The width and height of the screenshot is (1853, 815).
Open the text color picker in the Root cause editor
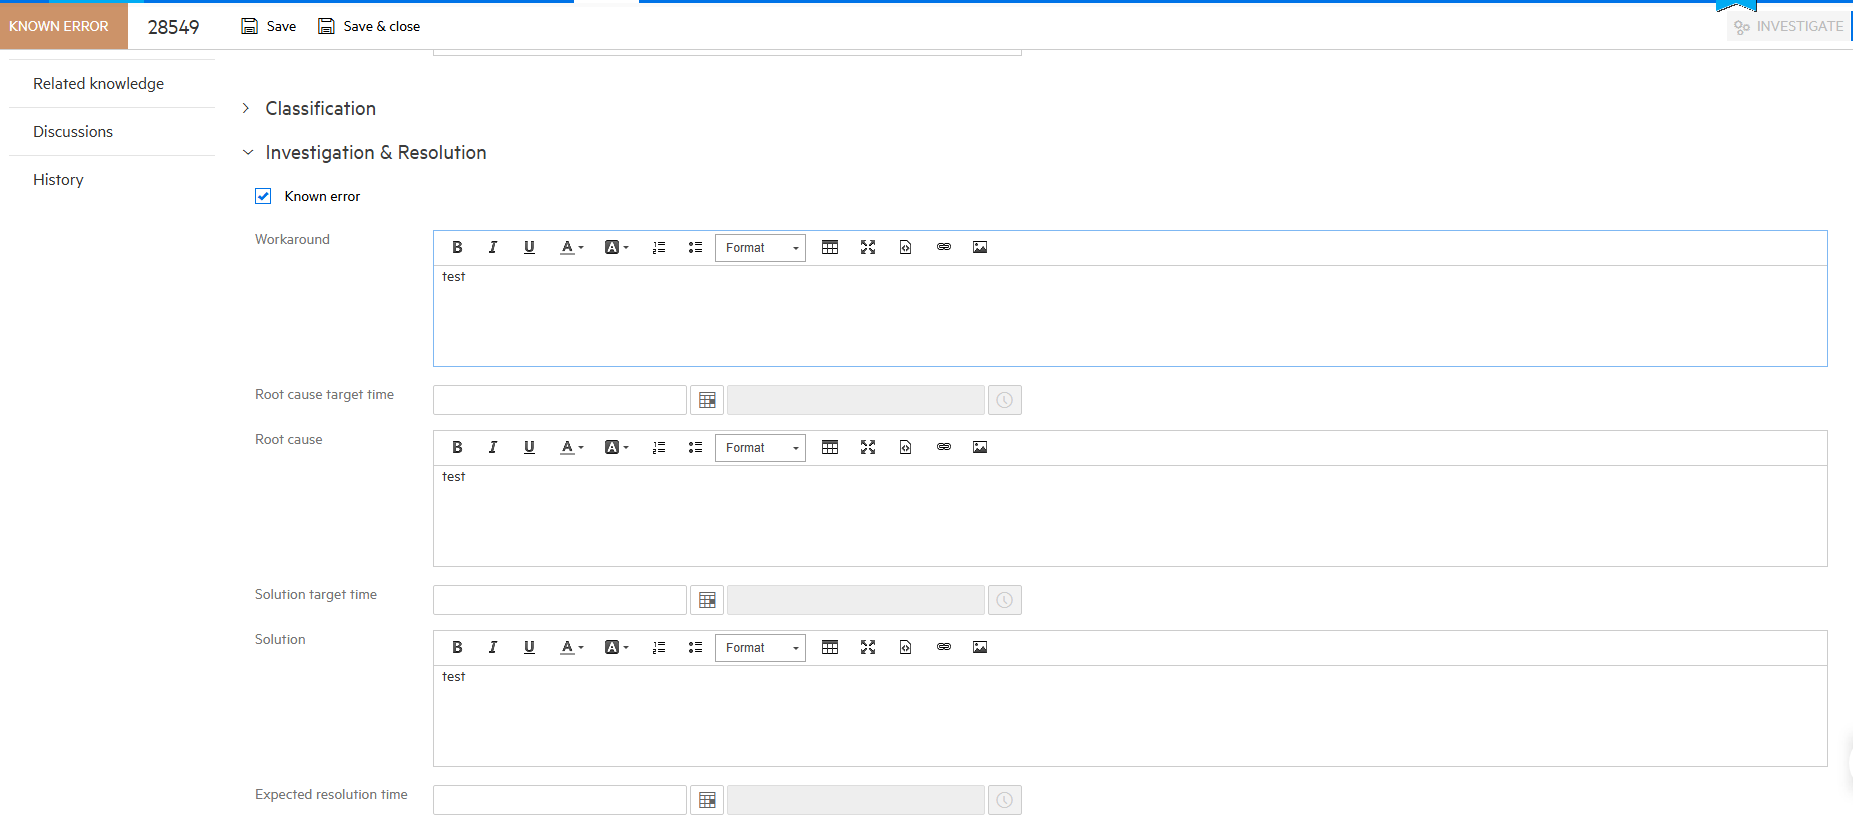pos(572,447)
